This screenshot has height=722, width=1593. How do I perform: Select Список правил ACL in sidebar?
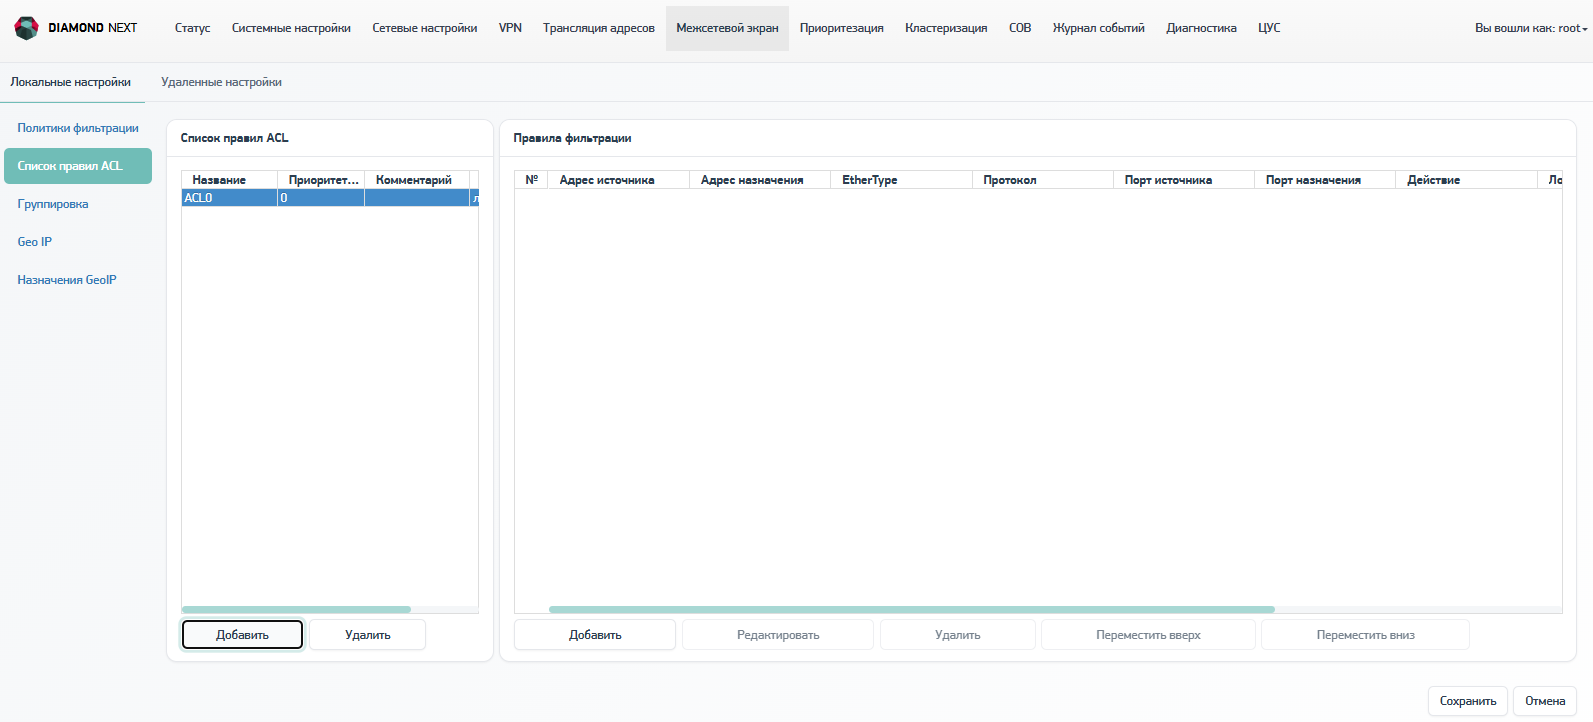click(x=78, y=166)
